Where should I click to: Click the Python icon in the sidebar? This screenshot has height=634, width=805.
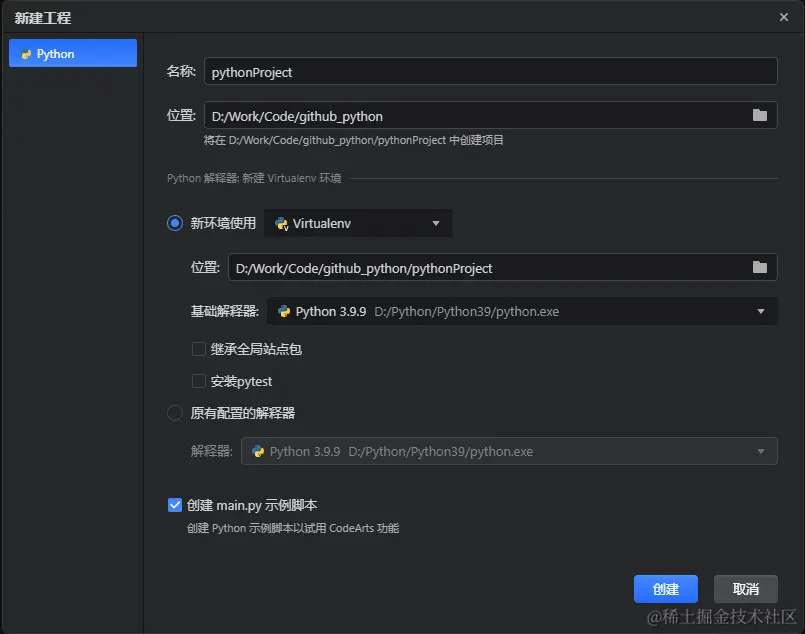tap(26, 54)
